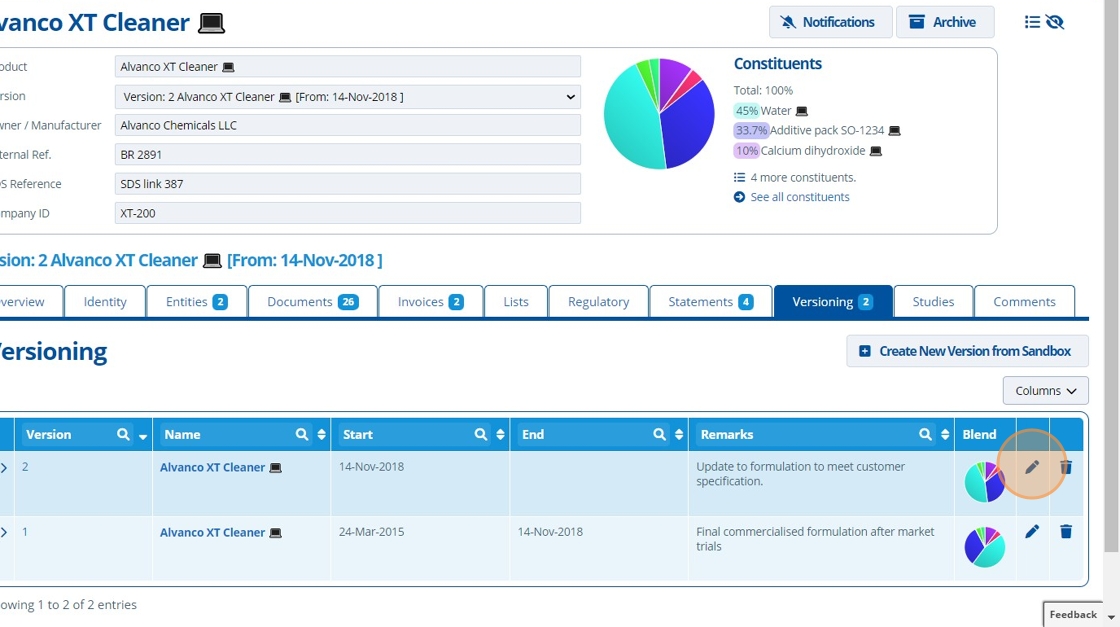Screen dimensions: 1120x627
Task: Sort by the End column arrows
Action: (x=679, y=434)
